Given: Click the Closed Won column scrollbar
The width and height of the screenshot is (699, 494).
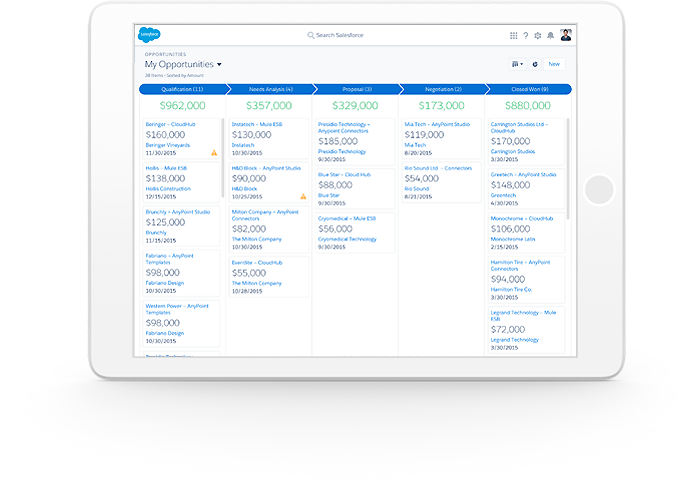Looking at the screenshot, I should pos(567,169).
